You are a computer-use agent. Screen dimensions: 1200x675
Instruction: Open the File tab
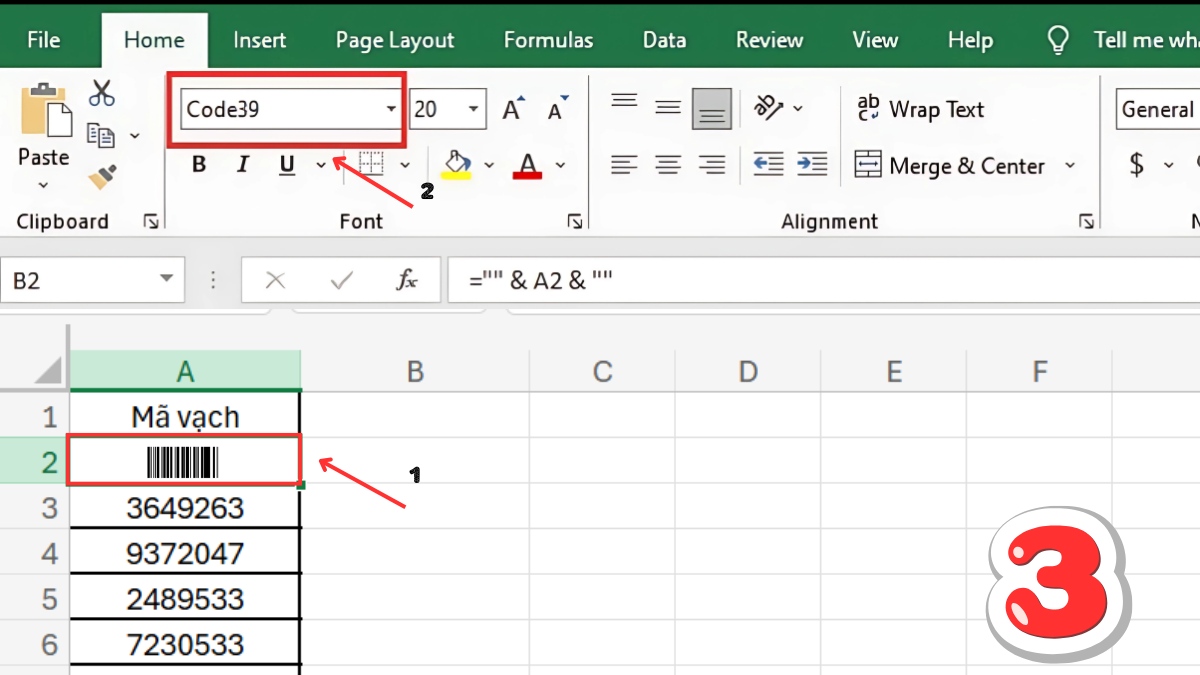[x=44, y=40]
